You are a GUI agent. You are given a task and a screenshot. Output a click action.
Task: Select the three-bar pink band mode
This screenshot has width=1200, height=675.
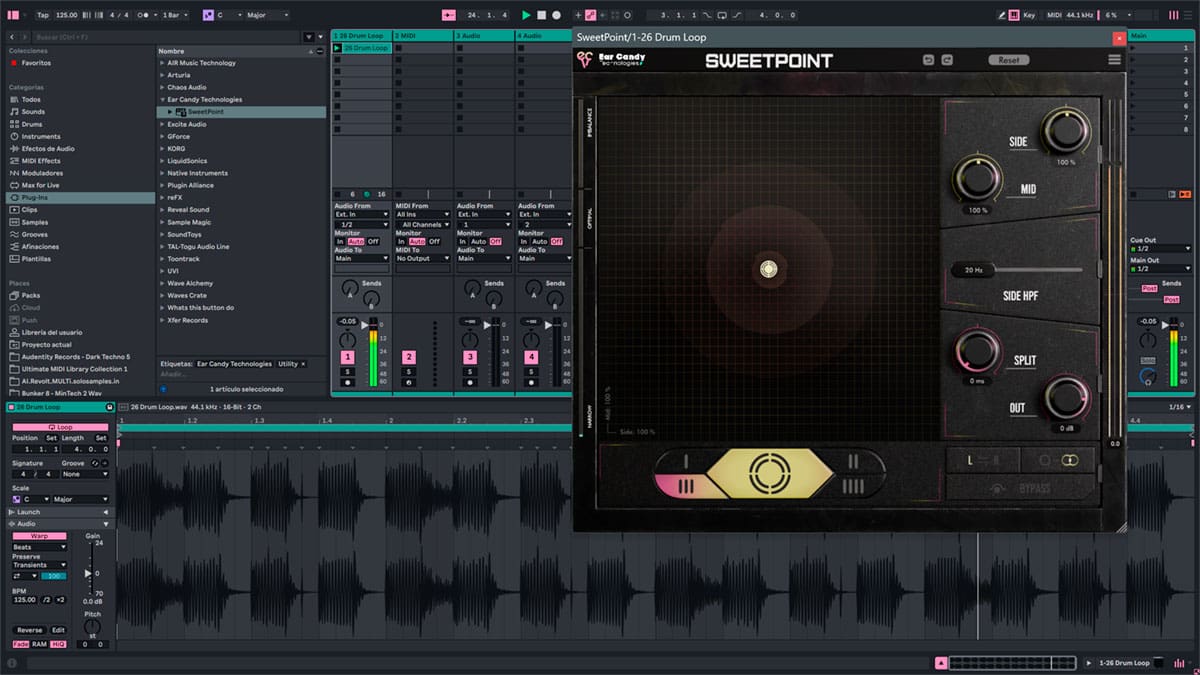click(686, 486)
